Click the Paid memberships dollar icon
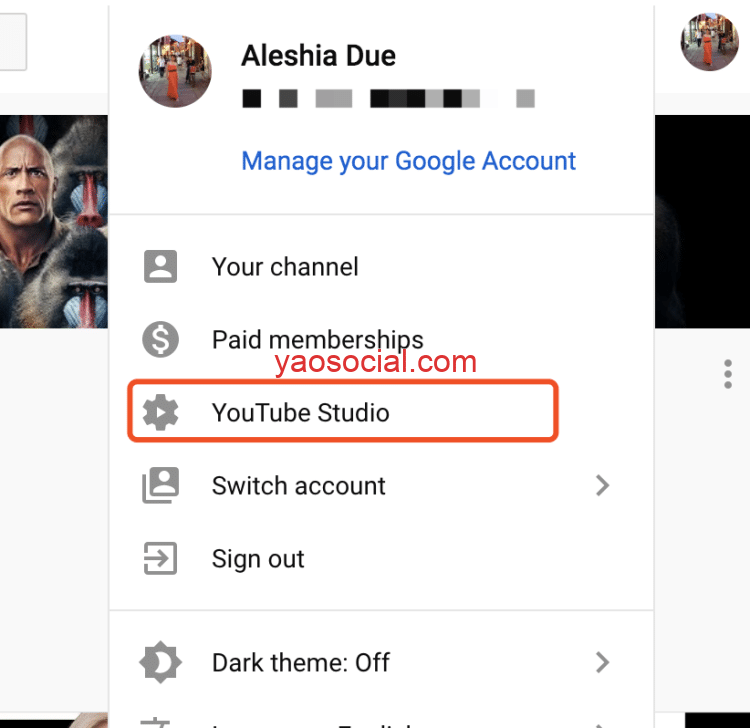Screen dimensions: 750x728 point(160,339)
